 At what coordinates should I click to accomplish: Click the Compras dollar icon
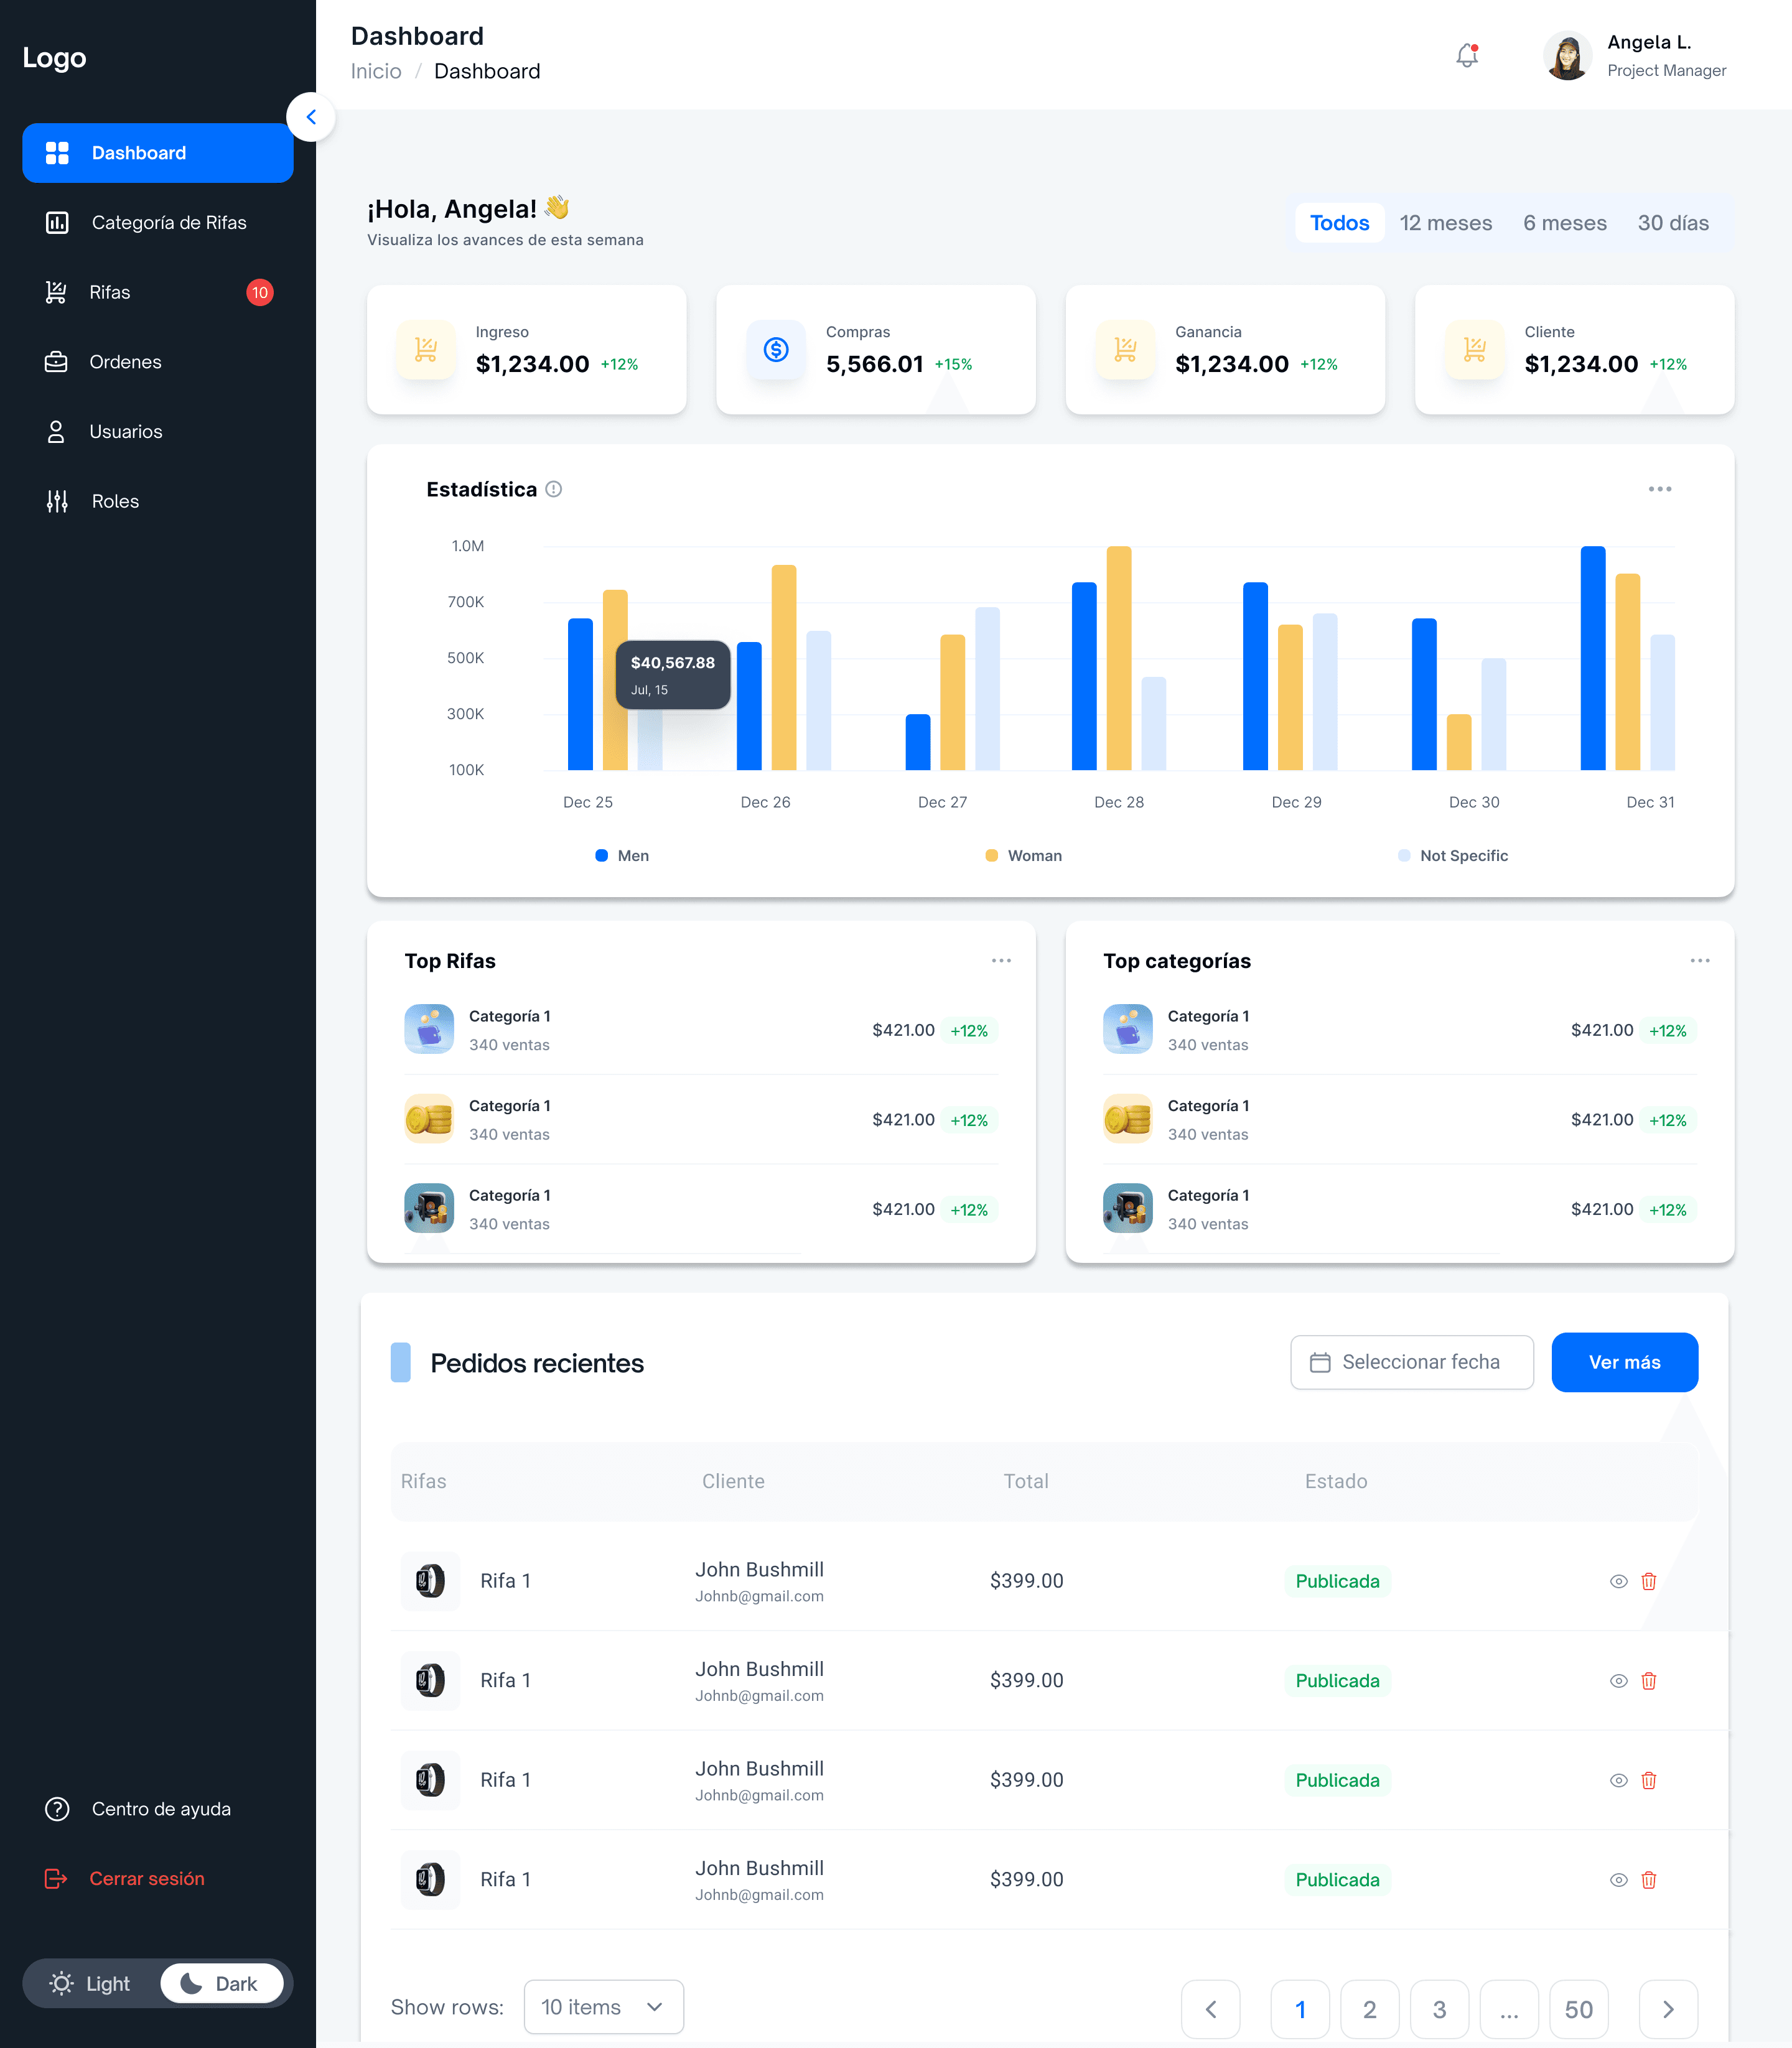776,349
